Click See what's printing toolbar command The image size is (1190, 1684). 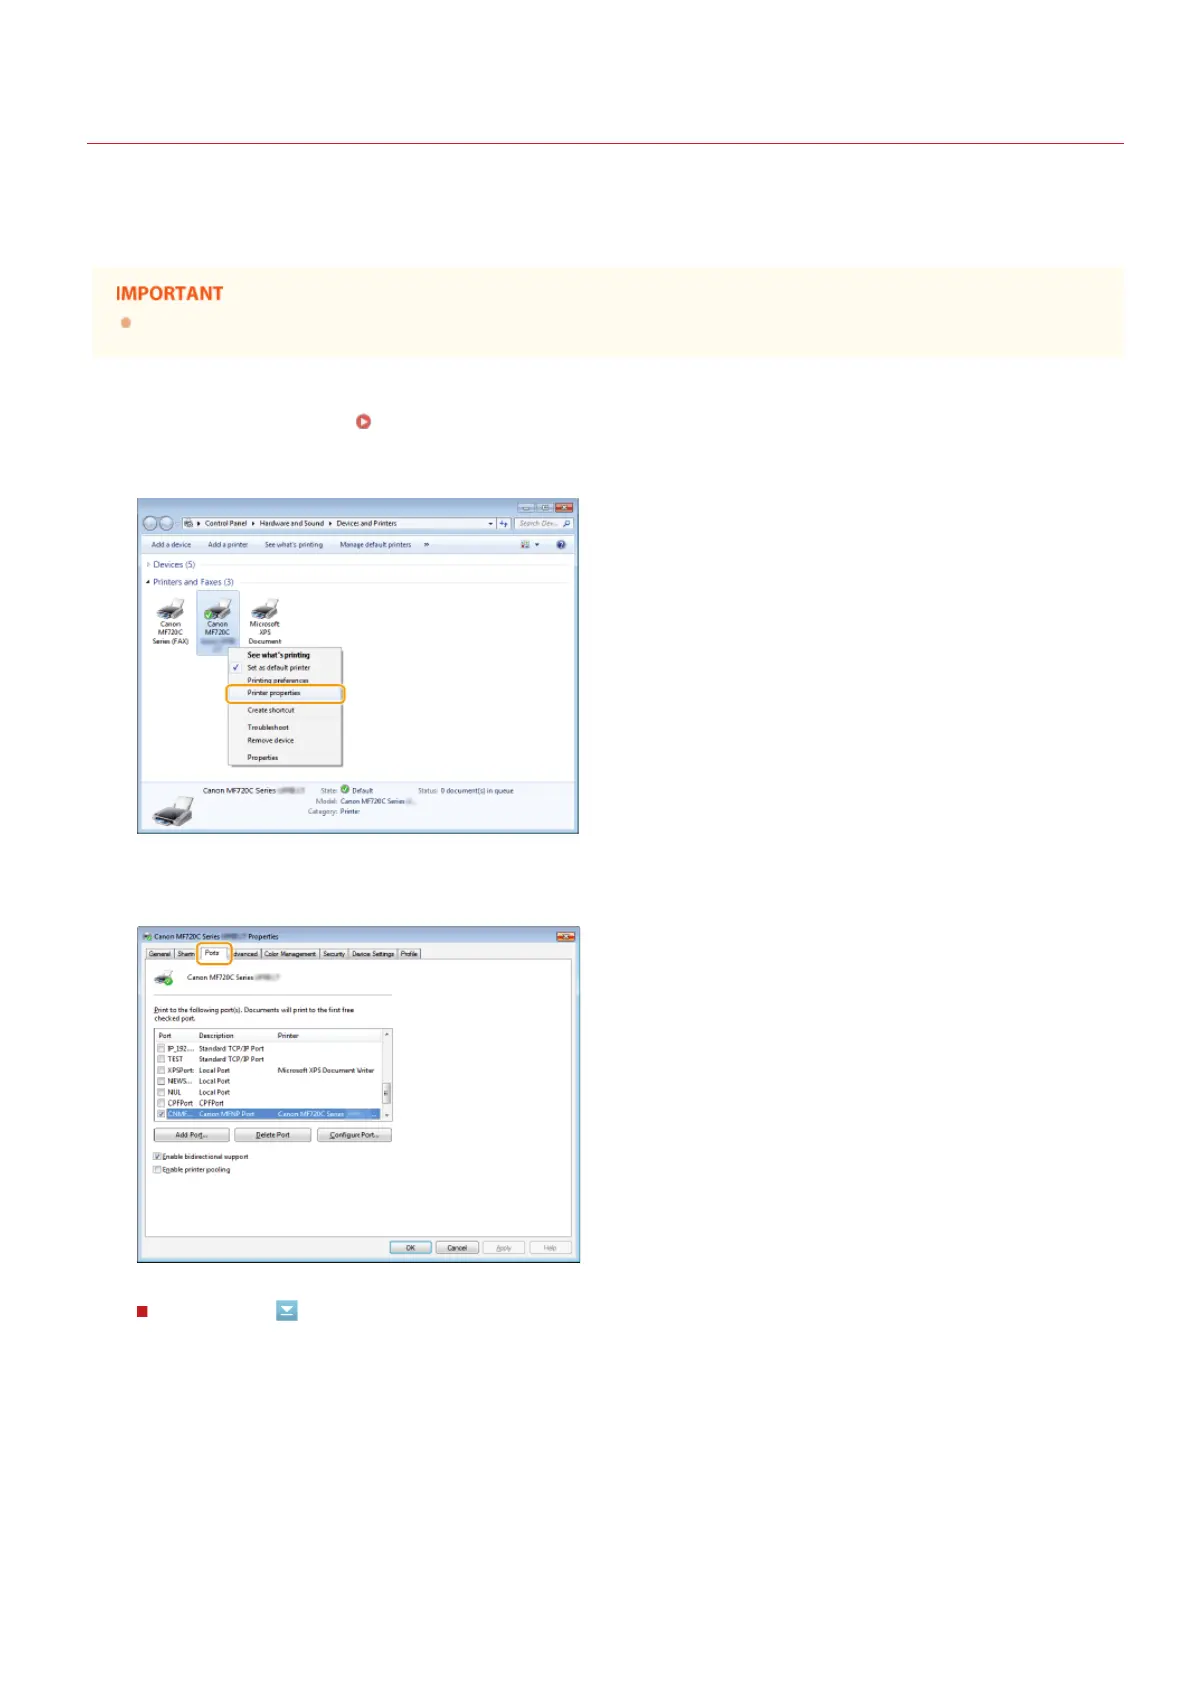coord(294,545)
